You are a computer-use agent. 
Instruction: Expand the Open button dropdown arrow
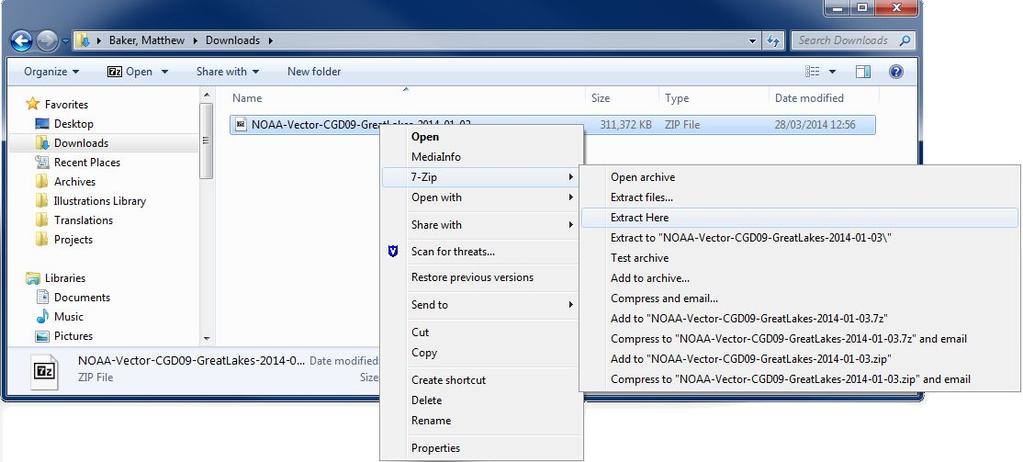164,72
